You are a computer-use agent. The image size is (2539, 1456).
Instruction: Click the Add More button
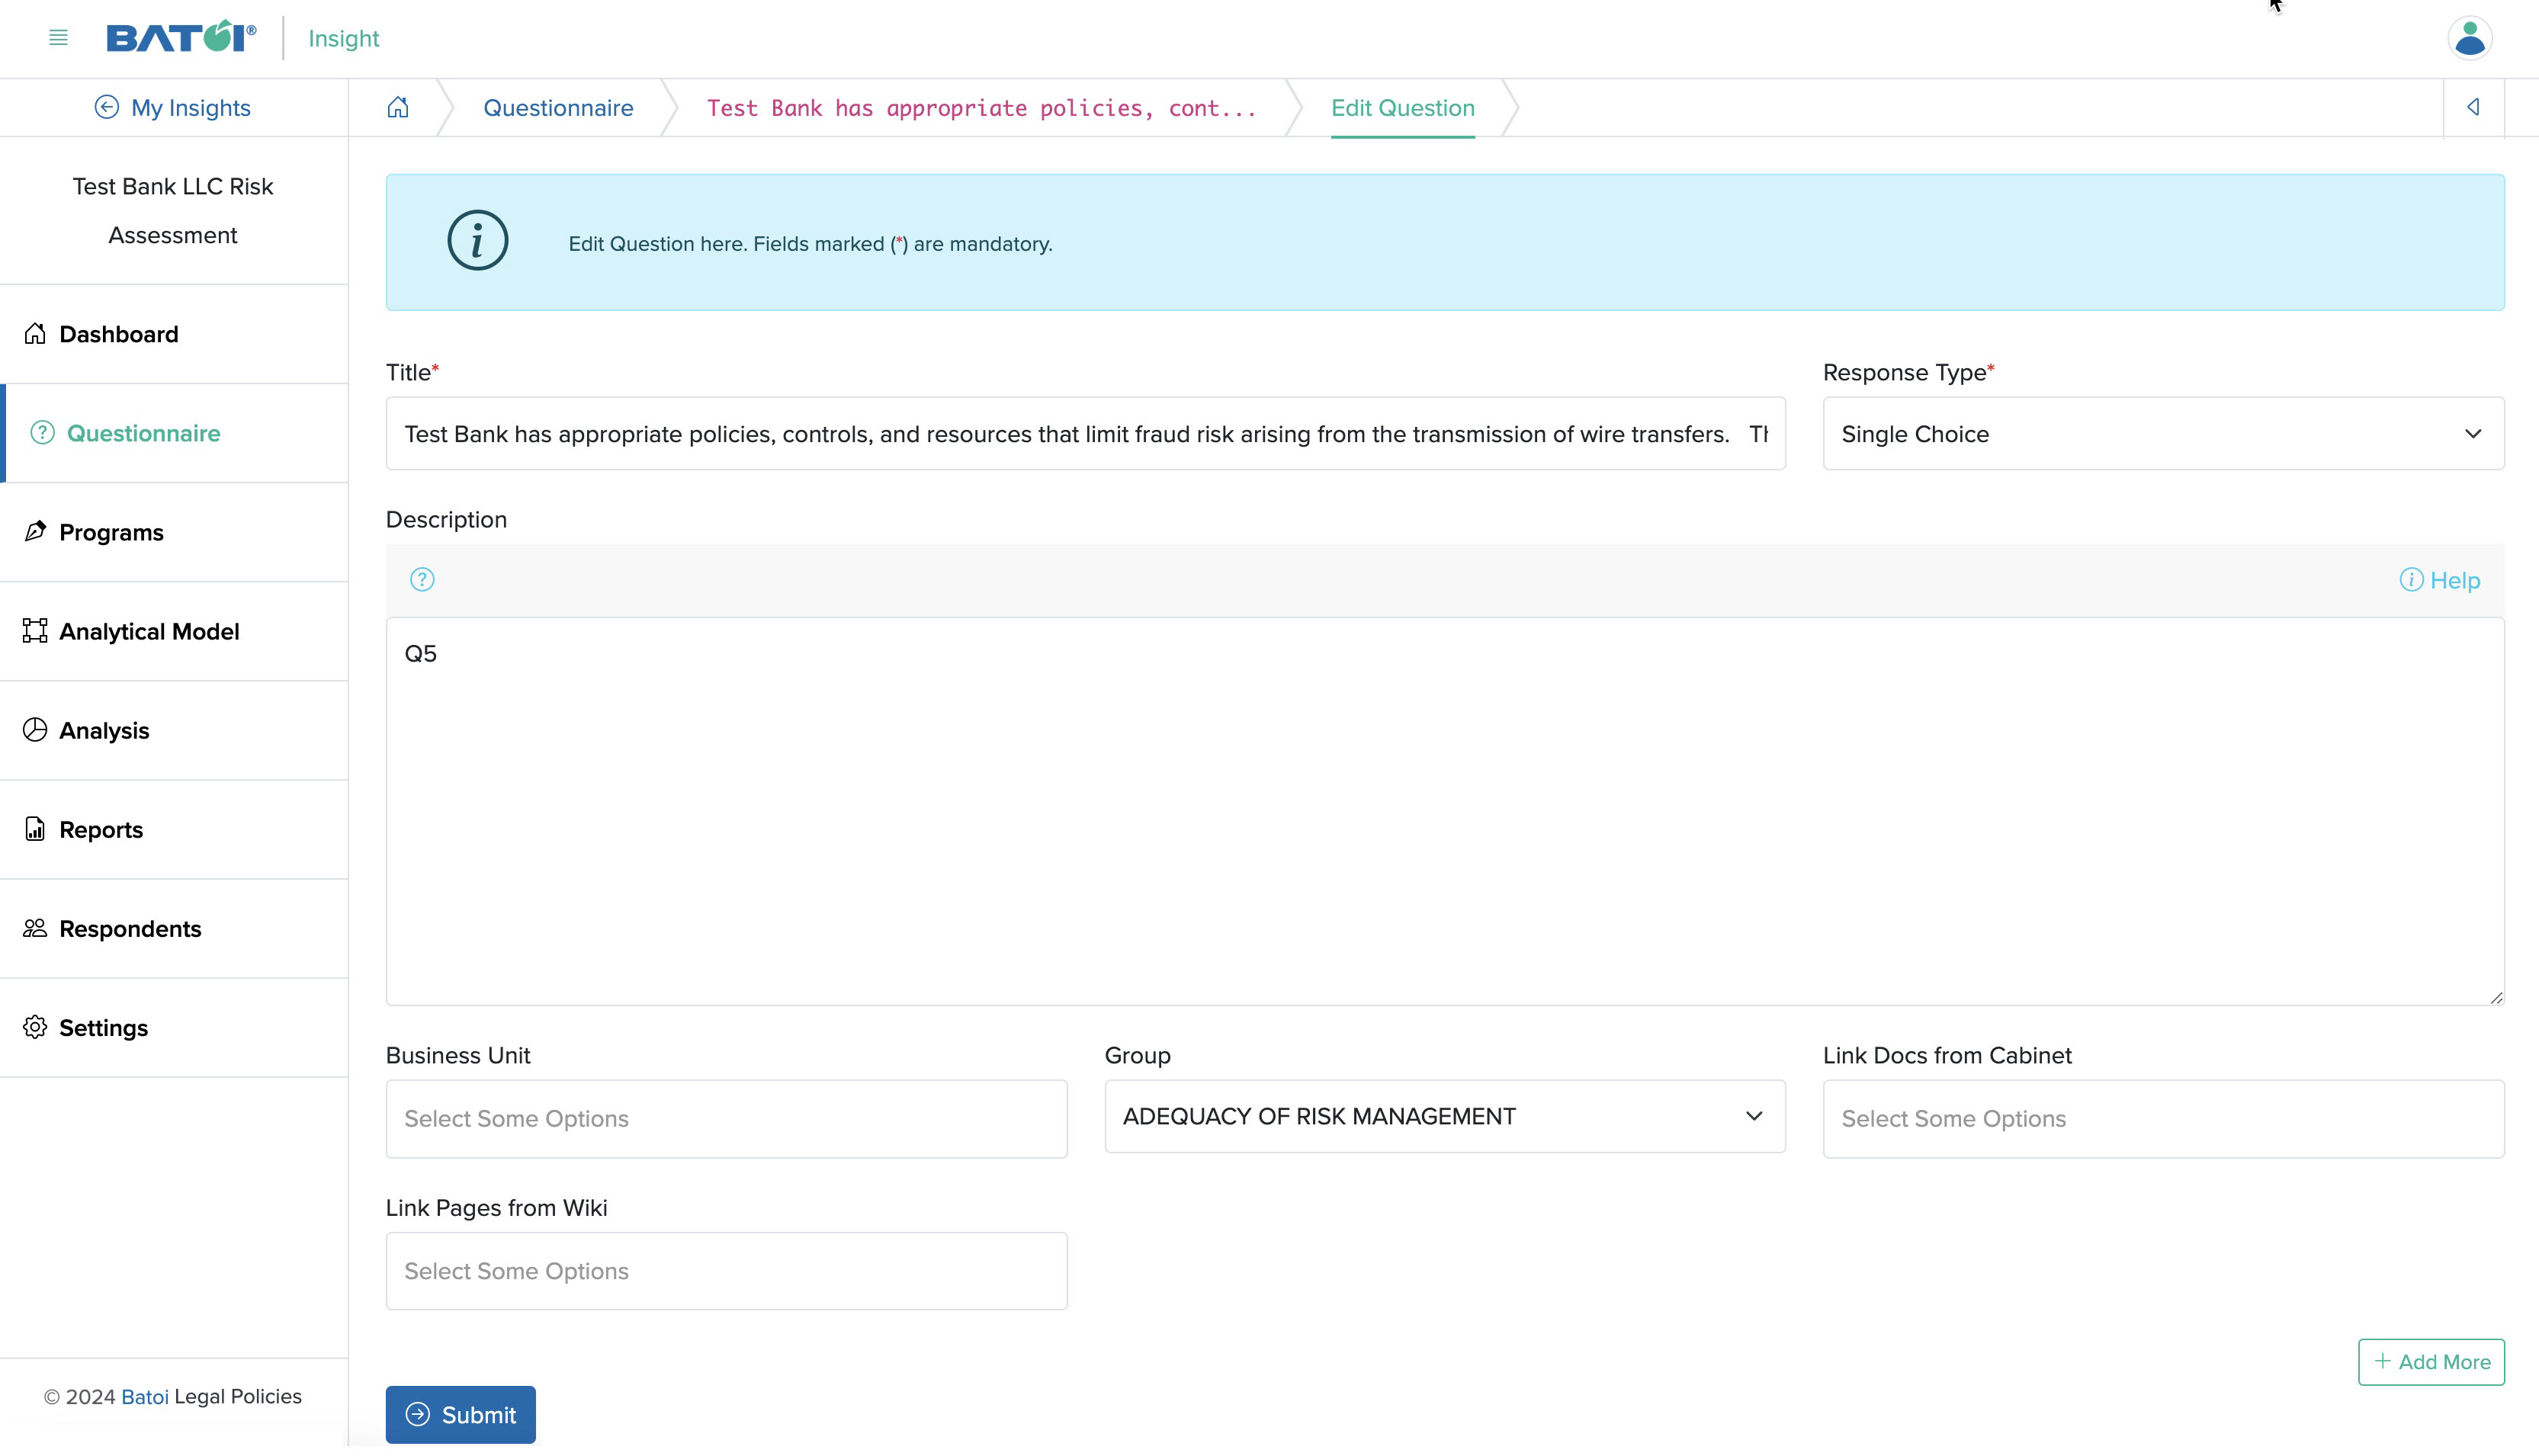point(2431,1361)
